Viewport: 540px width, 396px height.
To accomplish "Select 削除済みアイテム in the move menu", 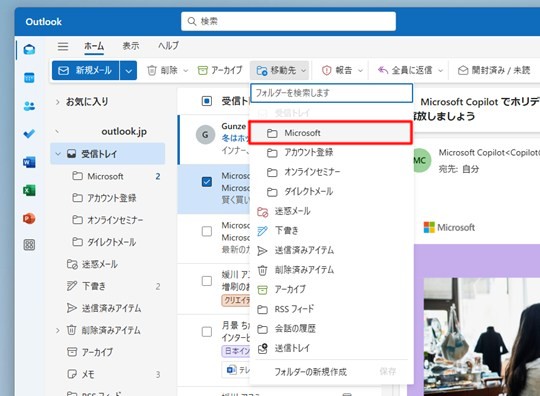I will (x=331, y=270).
